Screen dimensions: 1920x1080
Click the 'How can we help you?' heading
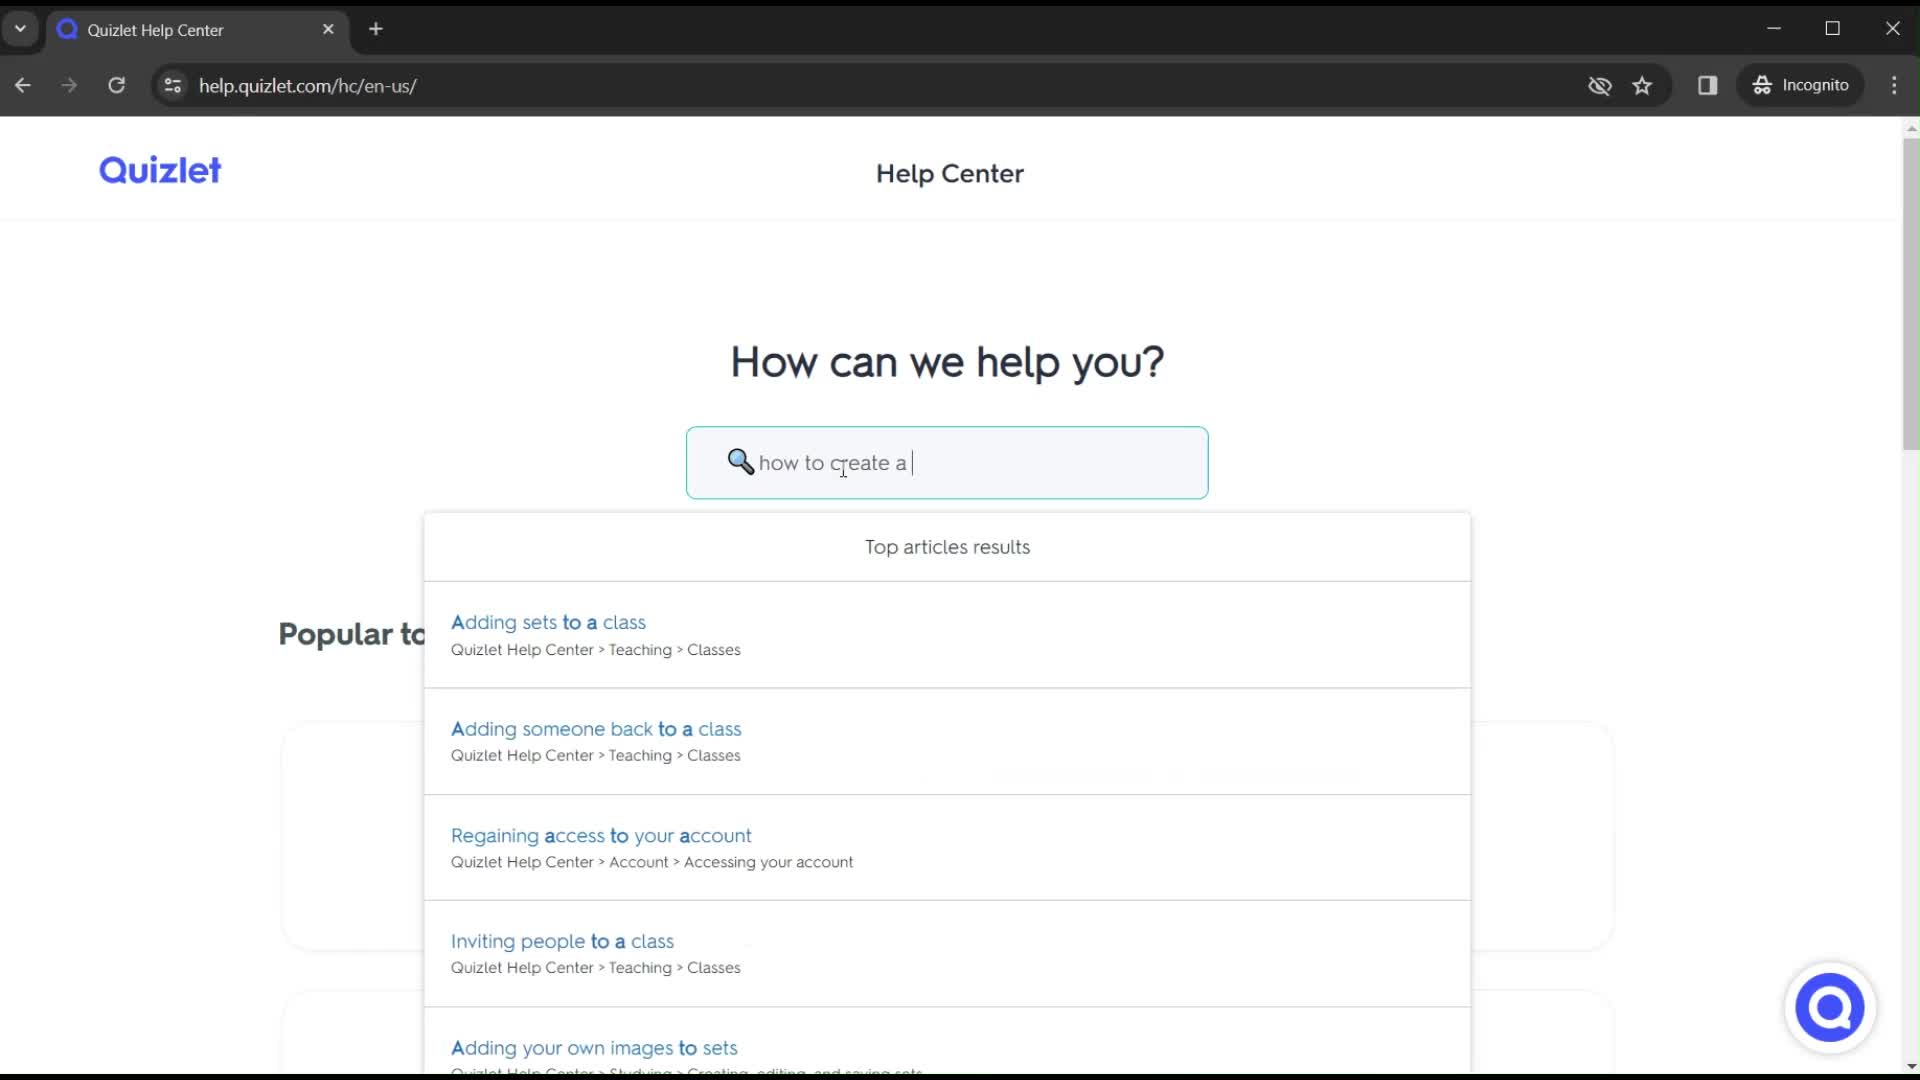click(x=947, y=362)
